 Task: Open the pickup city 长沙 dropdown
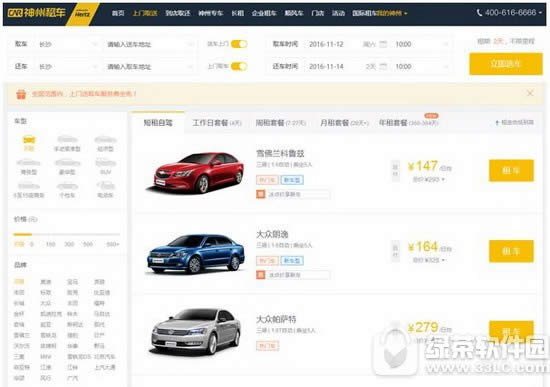tap(67, 44)
